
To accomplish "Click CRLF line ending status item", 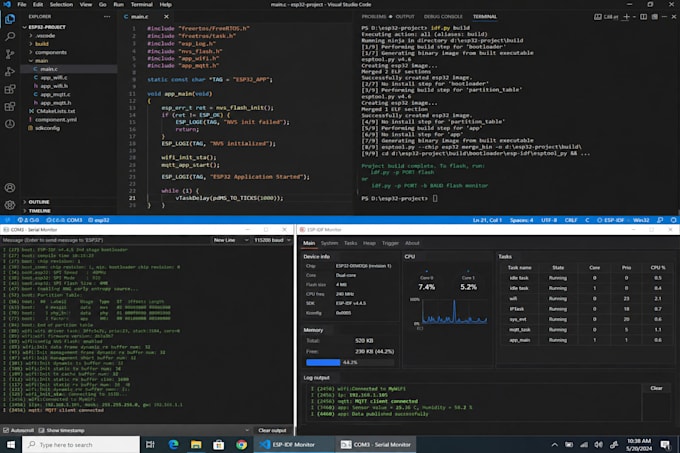I will (571, 220).
